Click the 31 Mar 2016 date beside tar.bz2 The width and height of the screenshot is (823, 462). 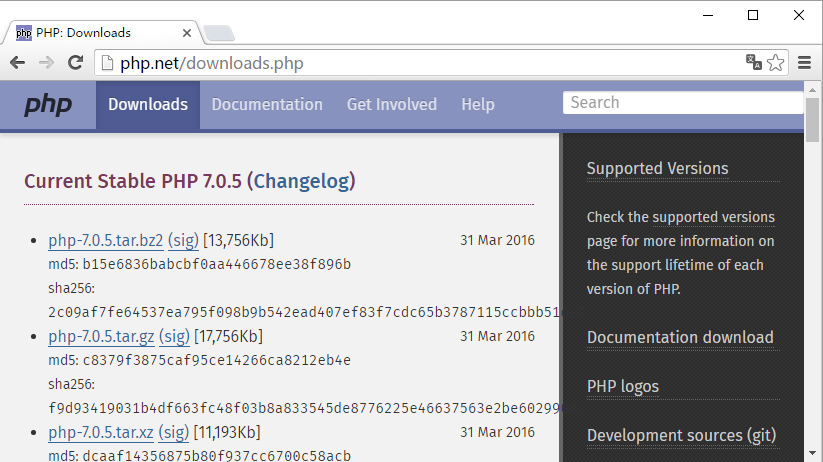(498, 240)
